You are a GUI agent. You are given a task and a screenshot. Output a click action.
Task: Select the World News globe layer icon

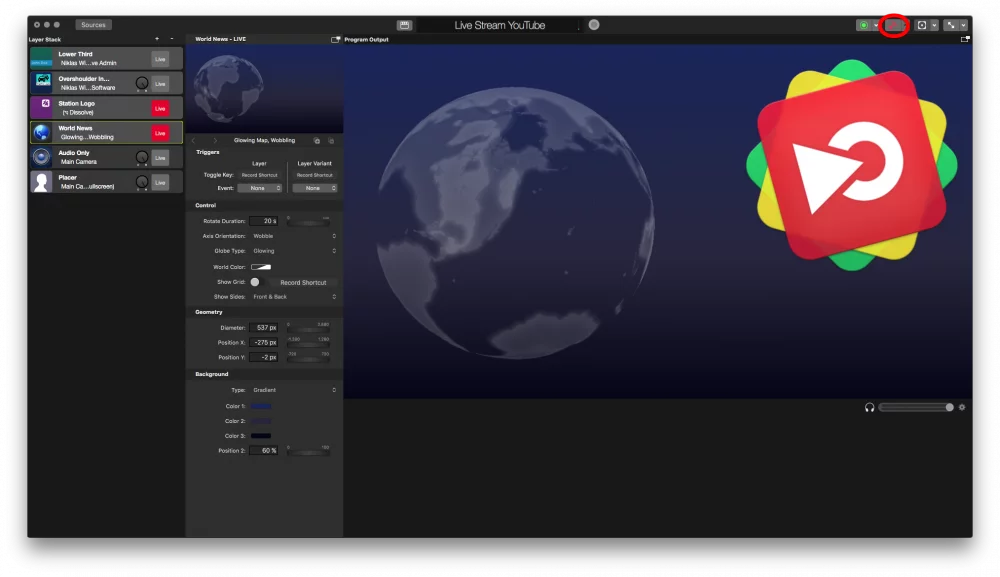[x=41, y=133]
